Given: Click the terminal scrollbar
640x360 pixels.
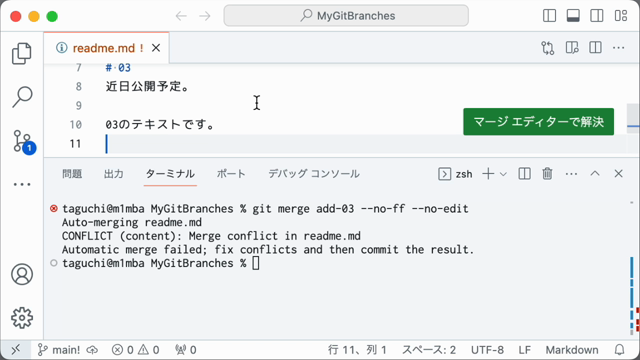Looking at the screenshot, I should [632, 268].
